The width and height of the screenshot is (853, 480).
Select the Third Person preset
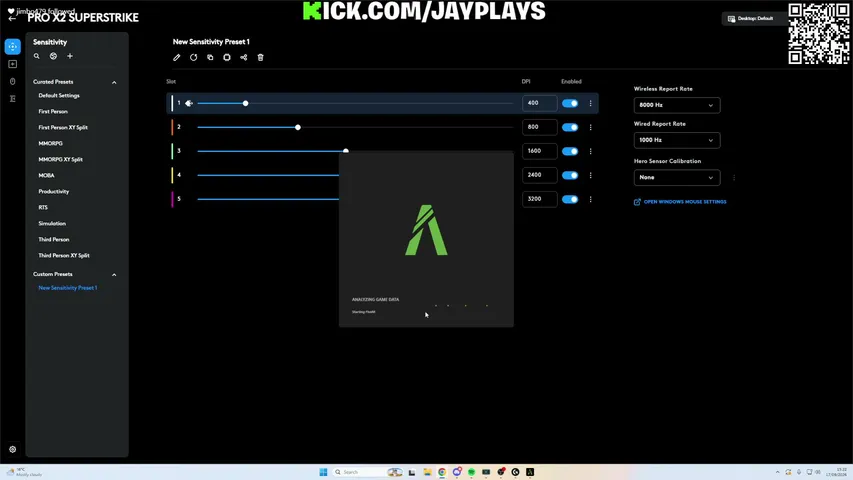(x=54, y=239)
